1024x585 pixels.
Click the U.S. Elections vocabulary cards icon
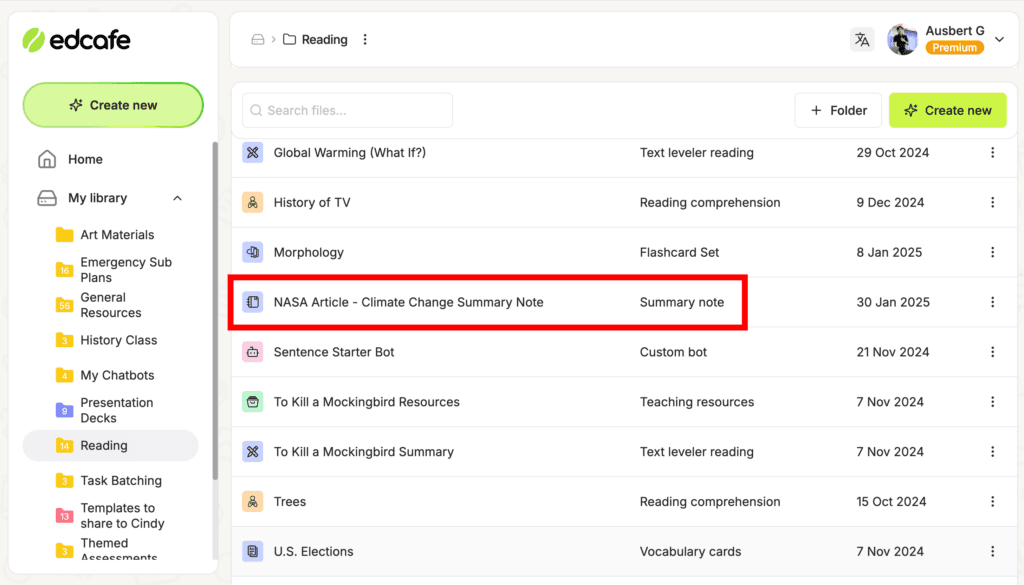pyautogui.click(x=253, y=552)
